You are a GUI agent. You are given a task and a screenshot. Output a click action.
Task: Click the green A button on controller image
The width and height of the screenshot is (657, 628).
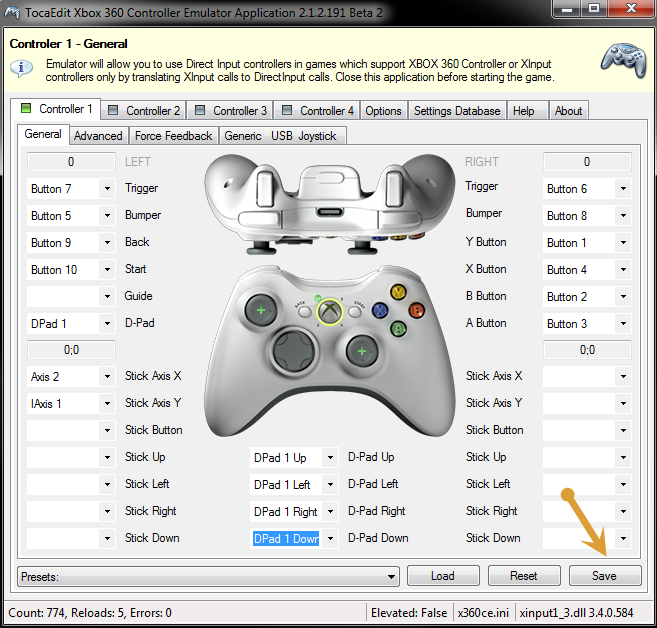point(398,328)
